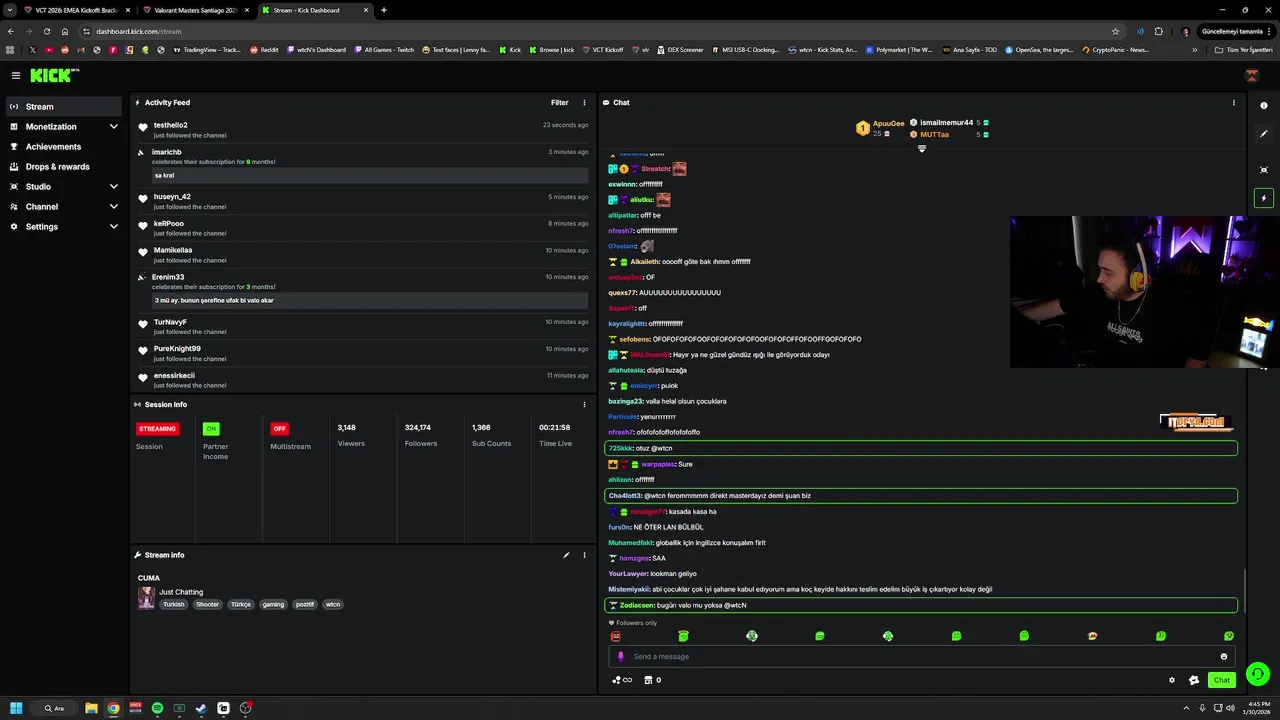Toggle the Partner Income ON switch

coord(211,428)
